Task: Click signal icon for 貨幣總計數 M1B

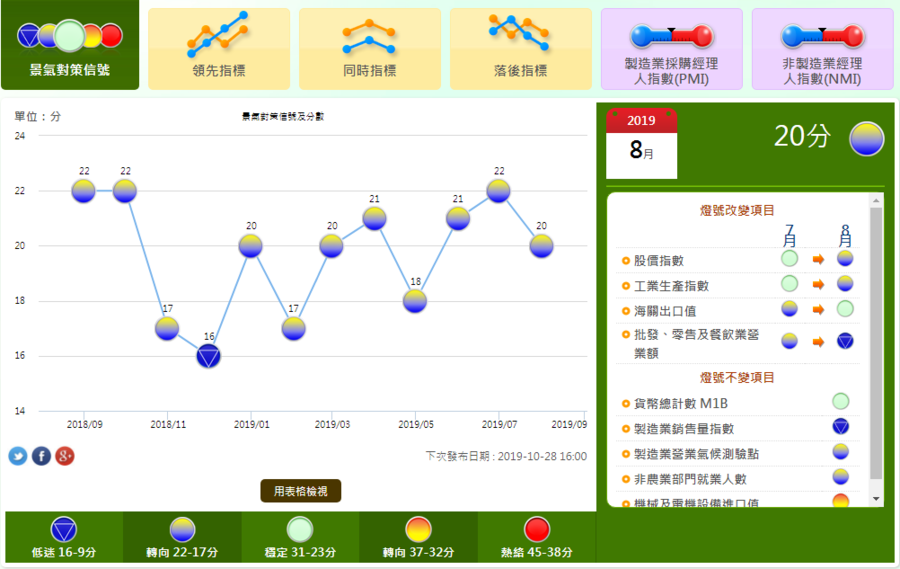Action: pyautogui.click(x=841, y=402)
